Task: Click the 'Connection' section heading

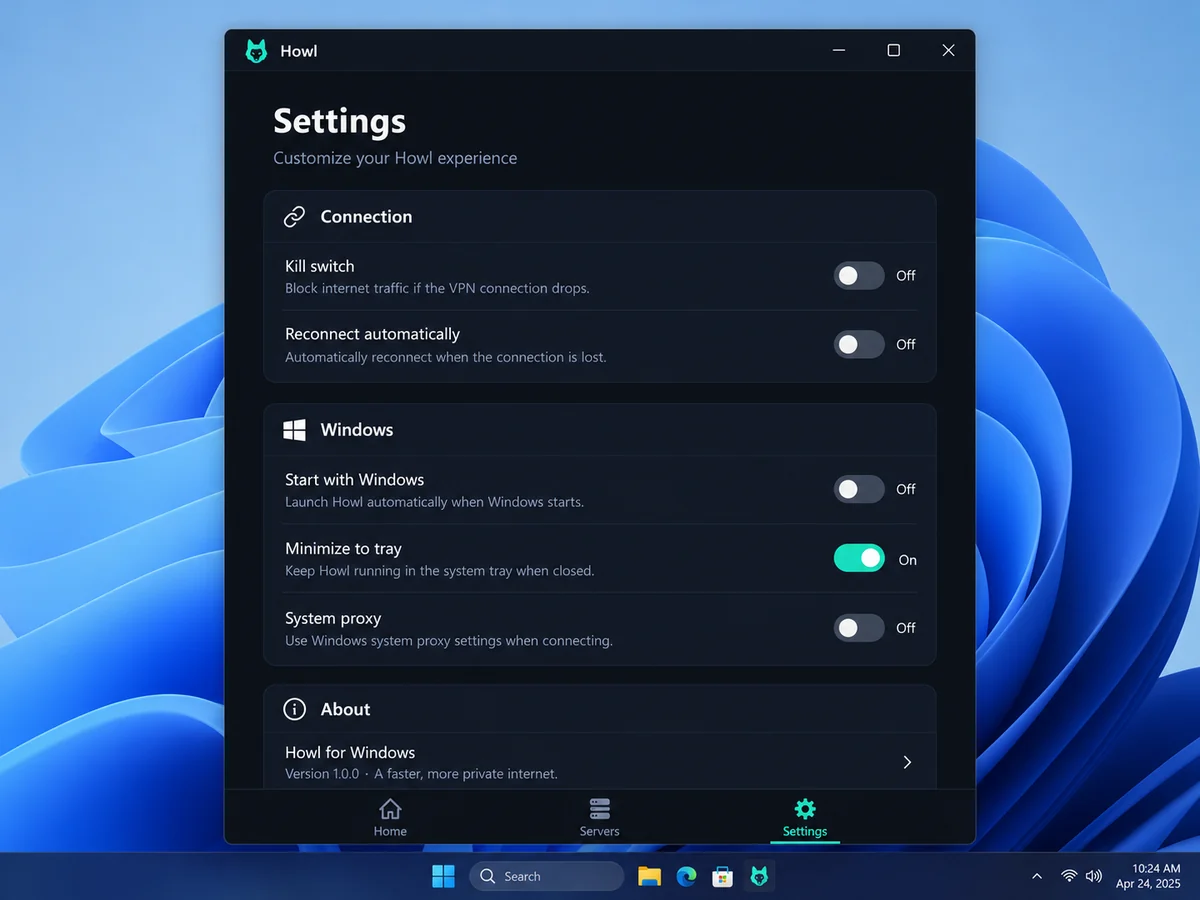Action: coord(366,217)
